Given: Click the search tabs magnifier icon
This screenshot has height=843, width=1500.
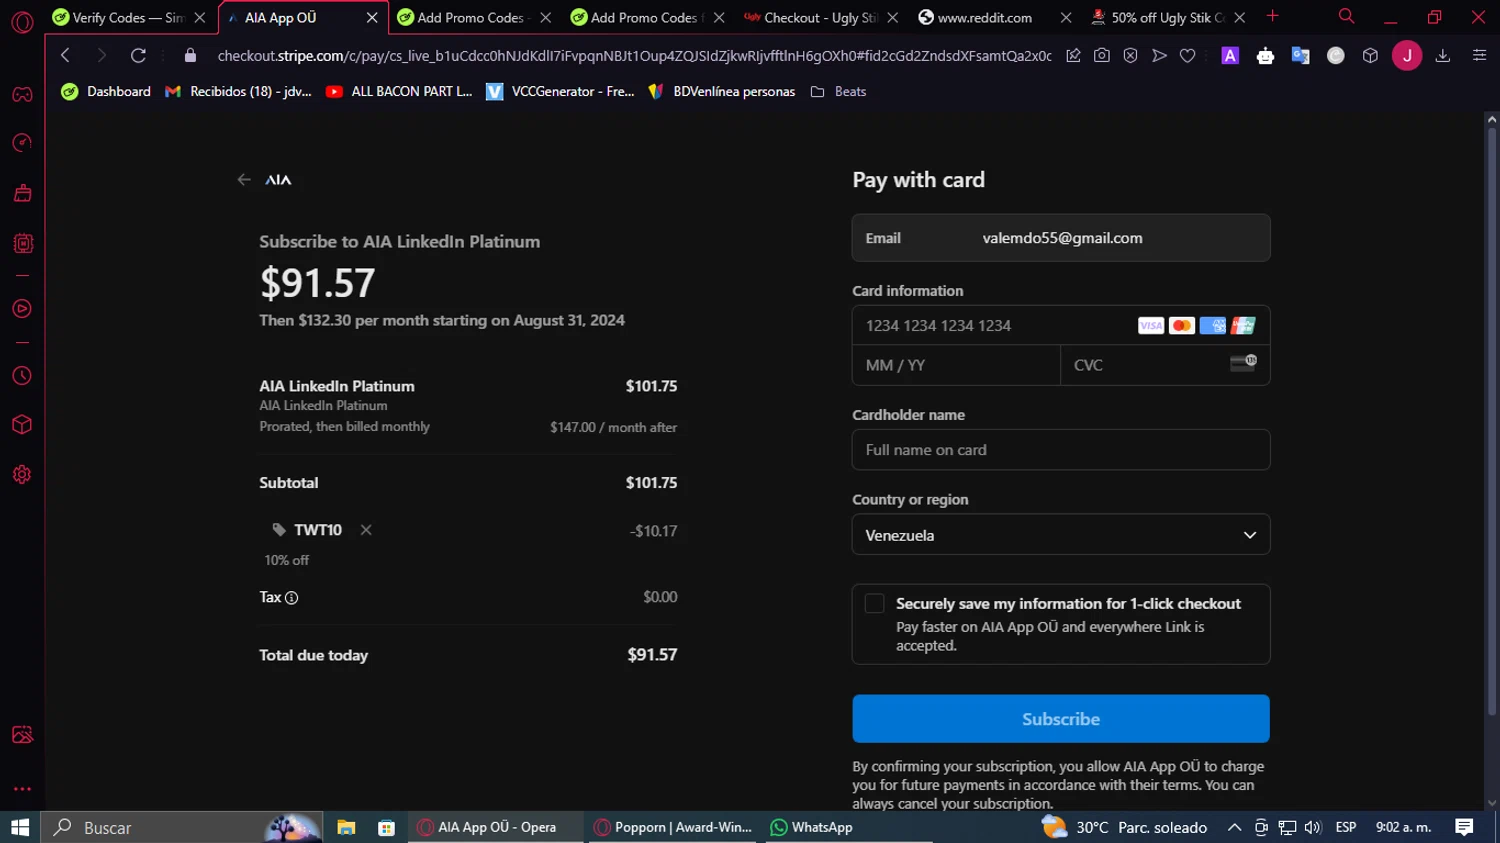Looking at the screenshot, I should tap(1346, 16).
